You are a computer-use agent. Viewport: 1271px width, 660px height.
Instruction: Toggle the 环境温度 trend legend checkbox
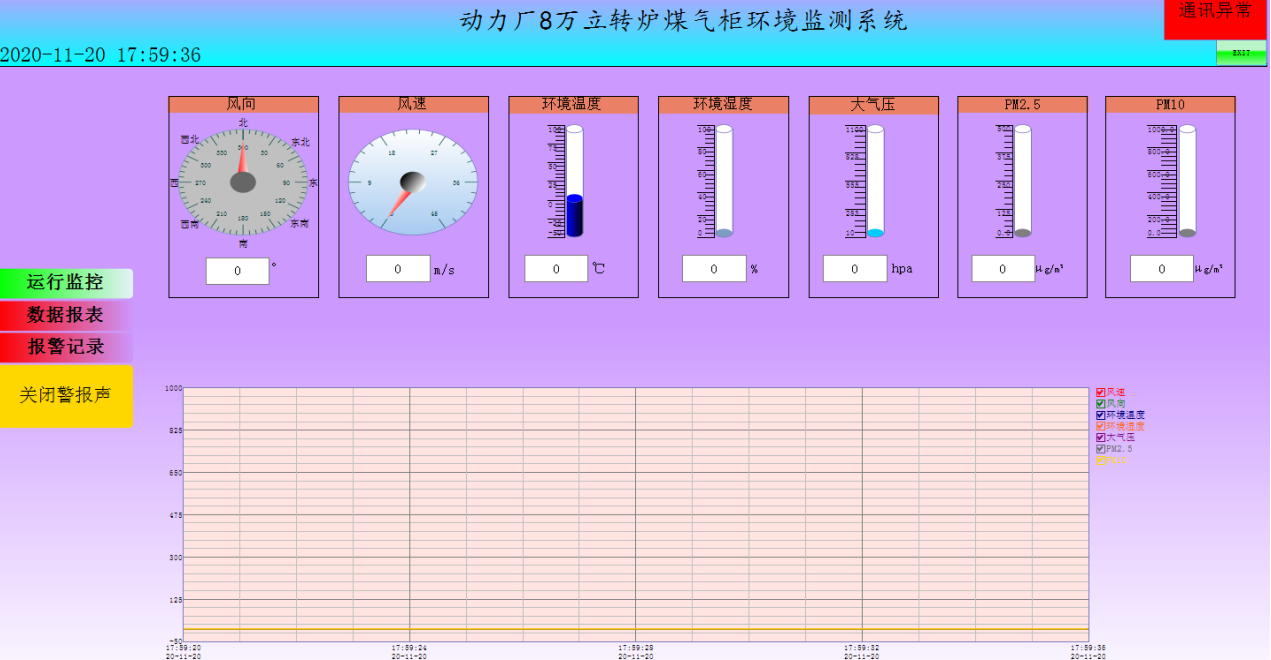tap(1101, 415)
